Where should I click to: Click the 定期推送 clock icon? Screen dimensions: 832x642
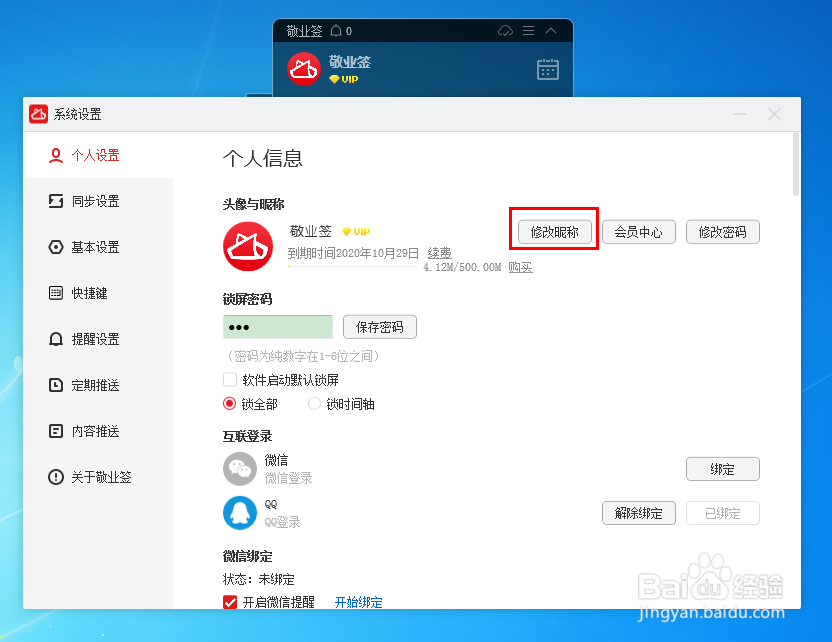(56, 385)
